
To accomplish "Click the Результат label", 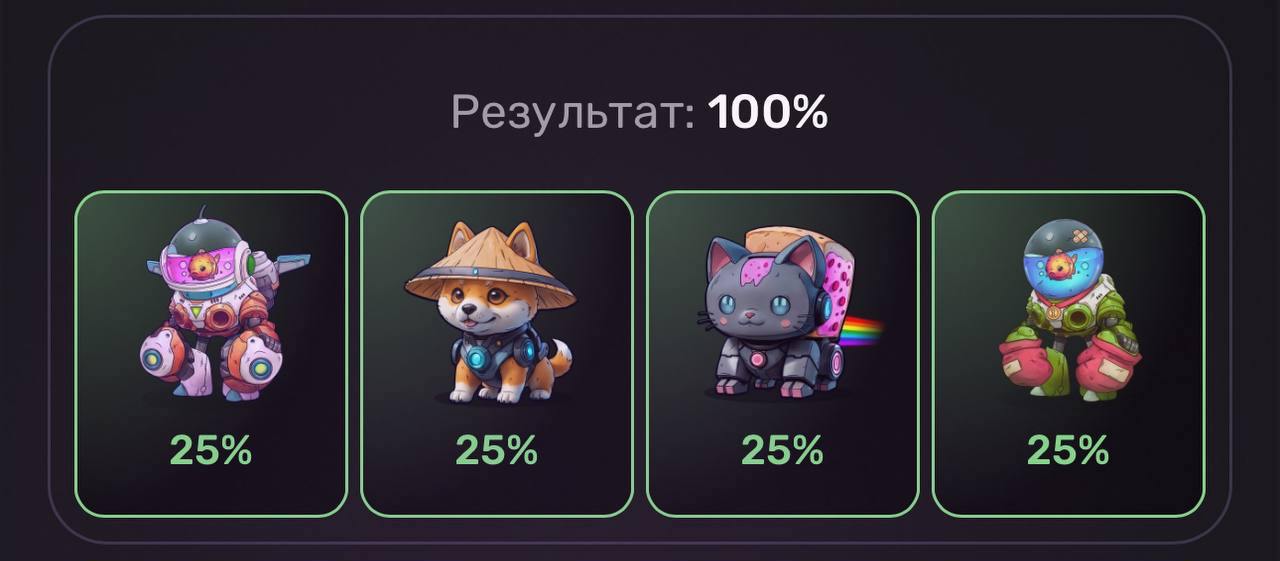I will [x=573, y=112].
